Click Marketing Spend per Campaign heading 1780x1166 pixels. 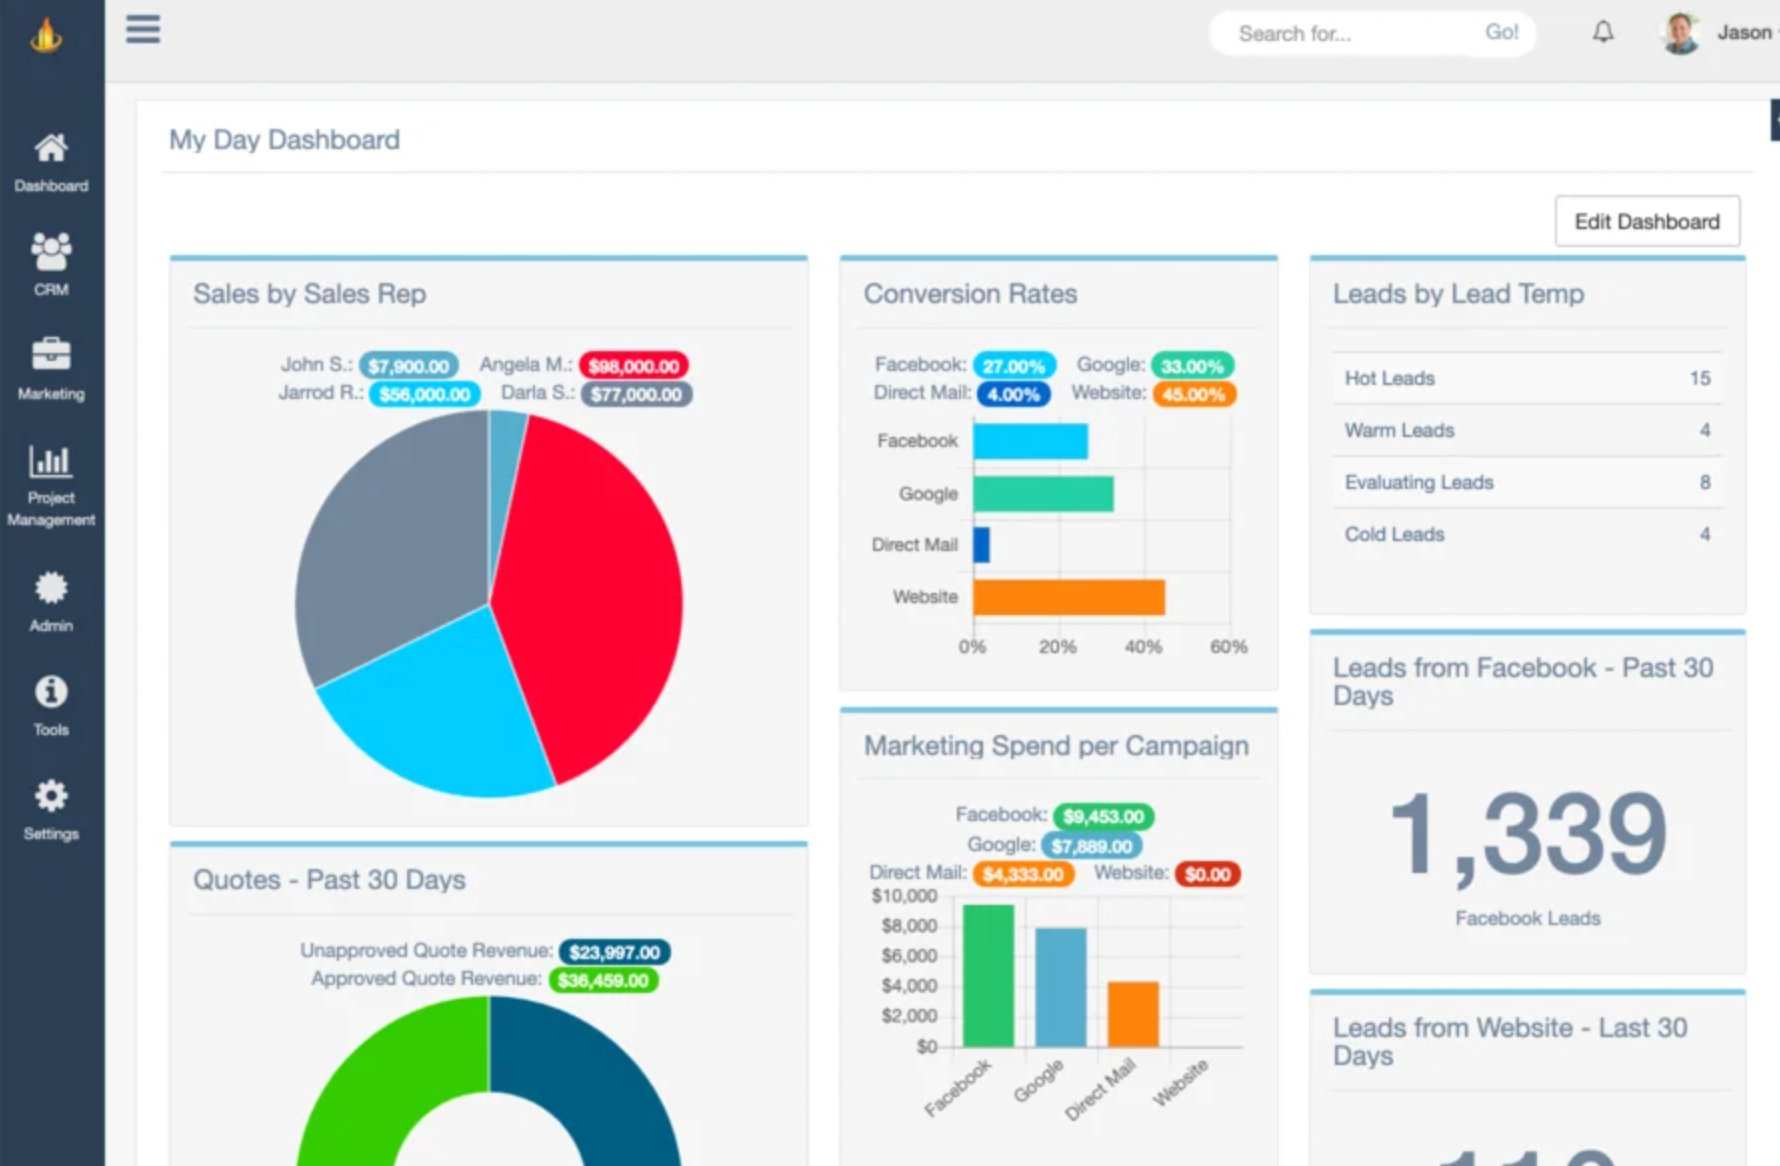(1056, 746)
